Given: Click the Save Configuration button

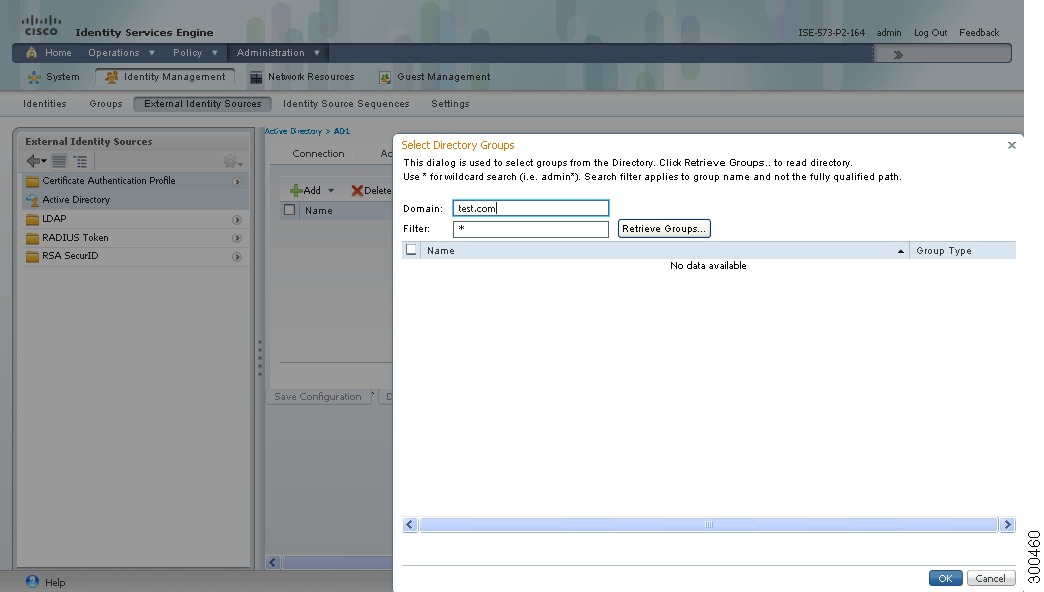Looking at the screenshot, I should tap(318, 397).
